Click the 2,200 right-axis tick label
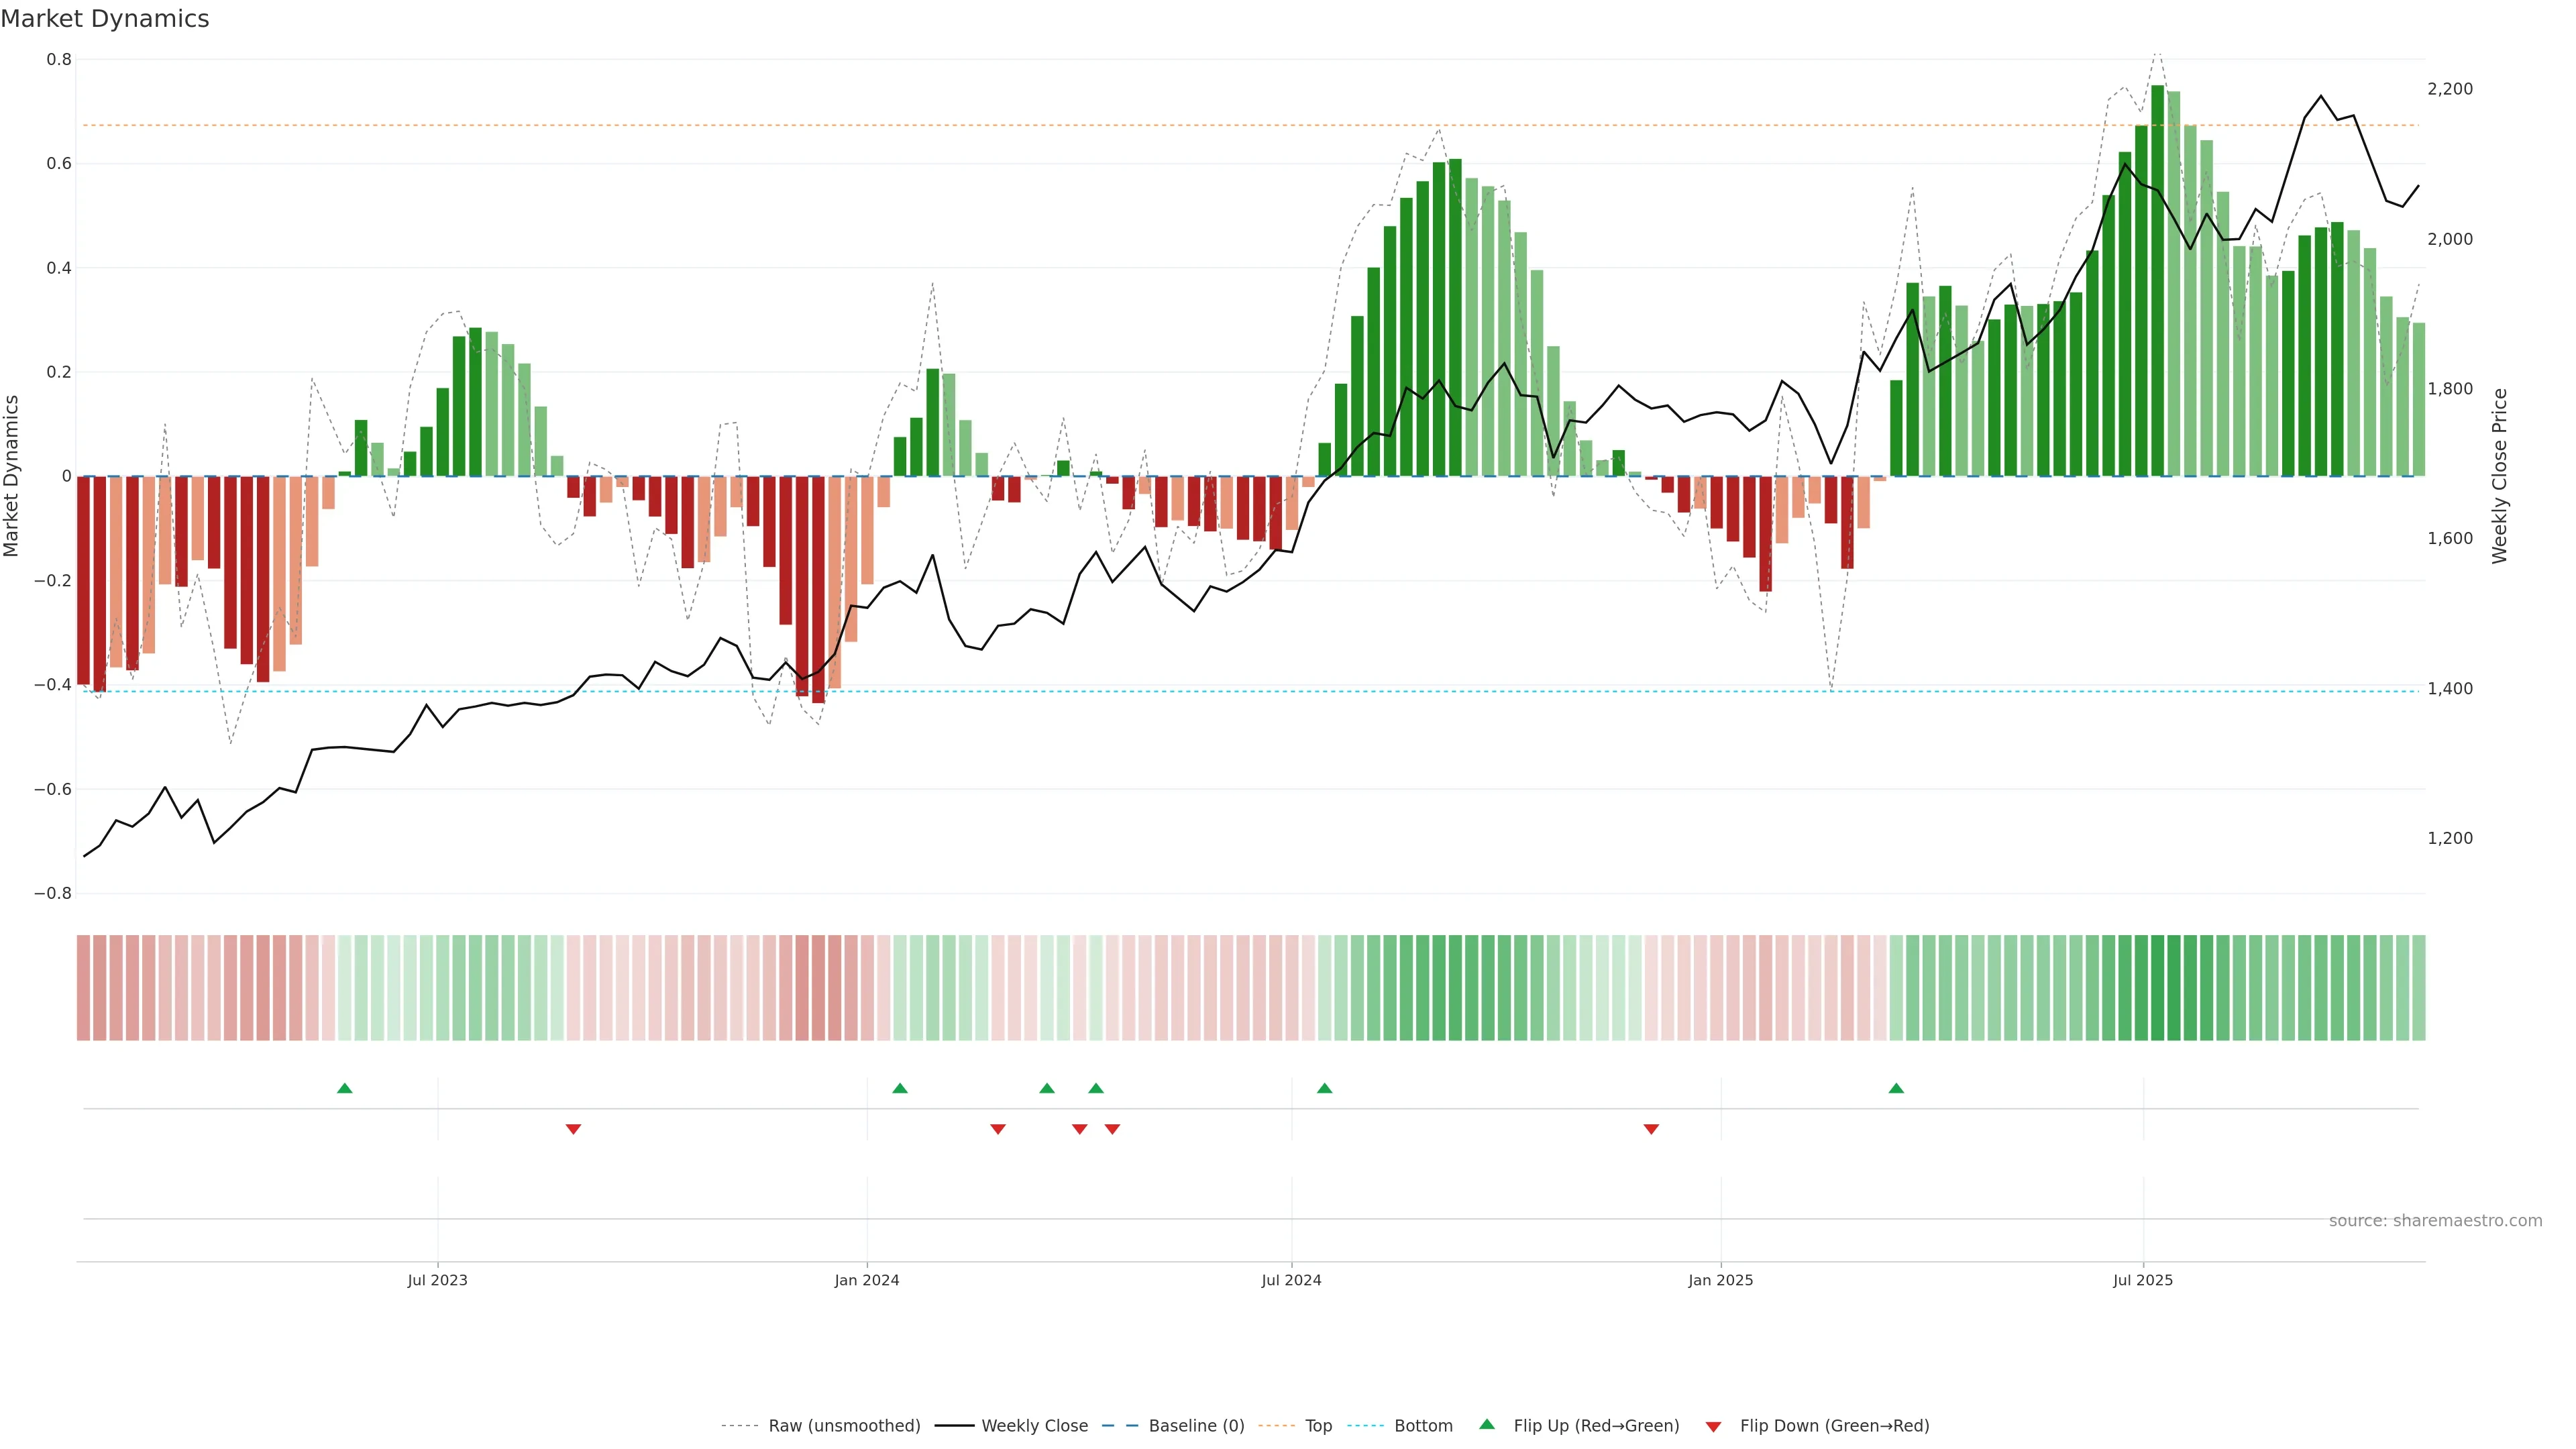Screen dimensions: 2576x1449 2449,89
